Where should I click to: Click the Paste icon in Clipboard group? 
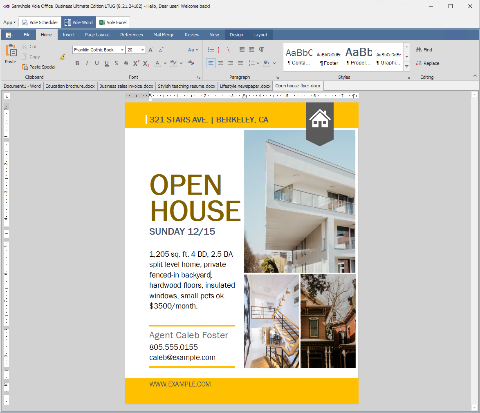(x=11, y=51)
